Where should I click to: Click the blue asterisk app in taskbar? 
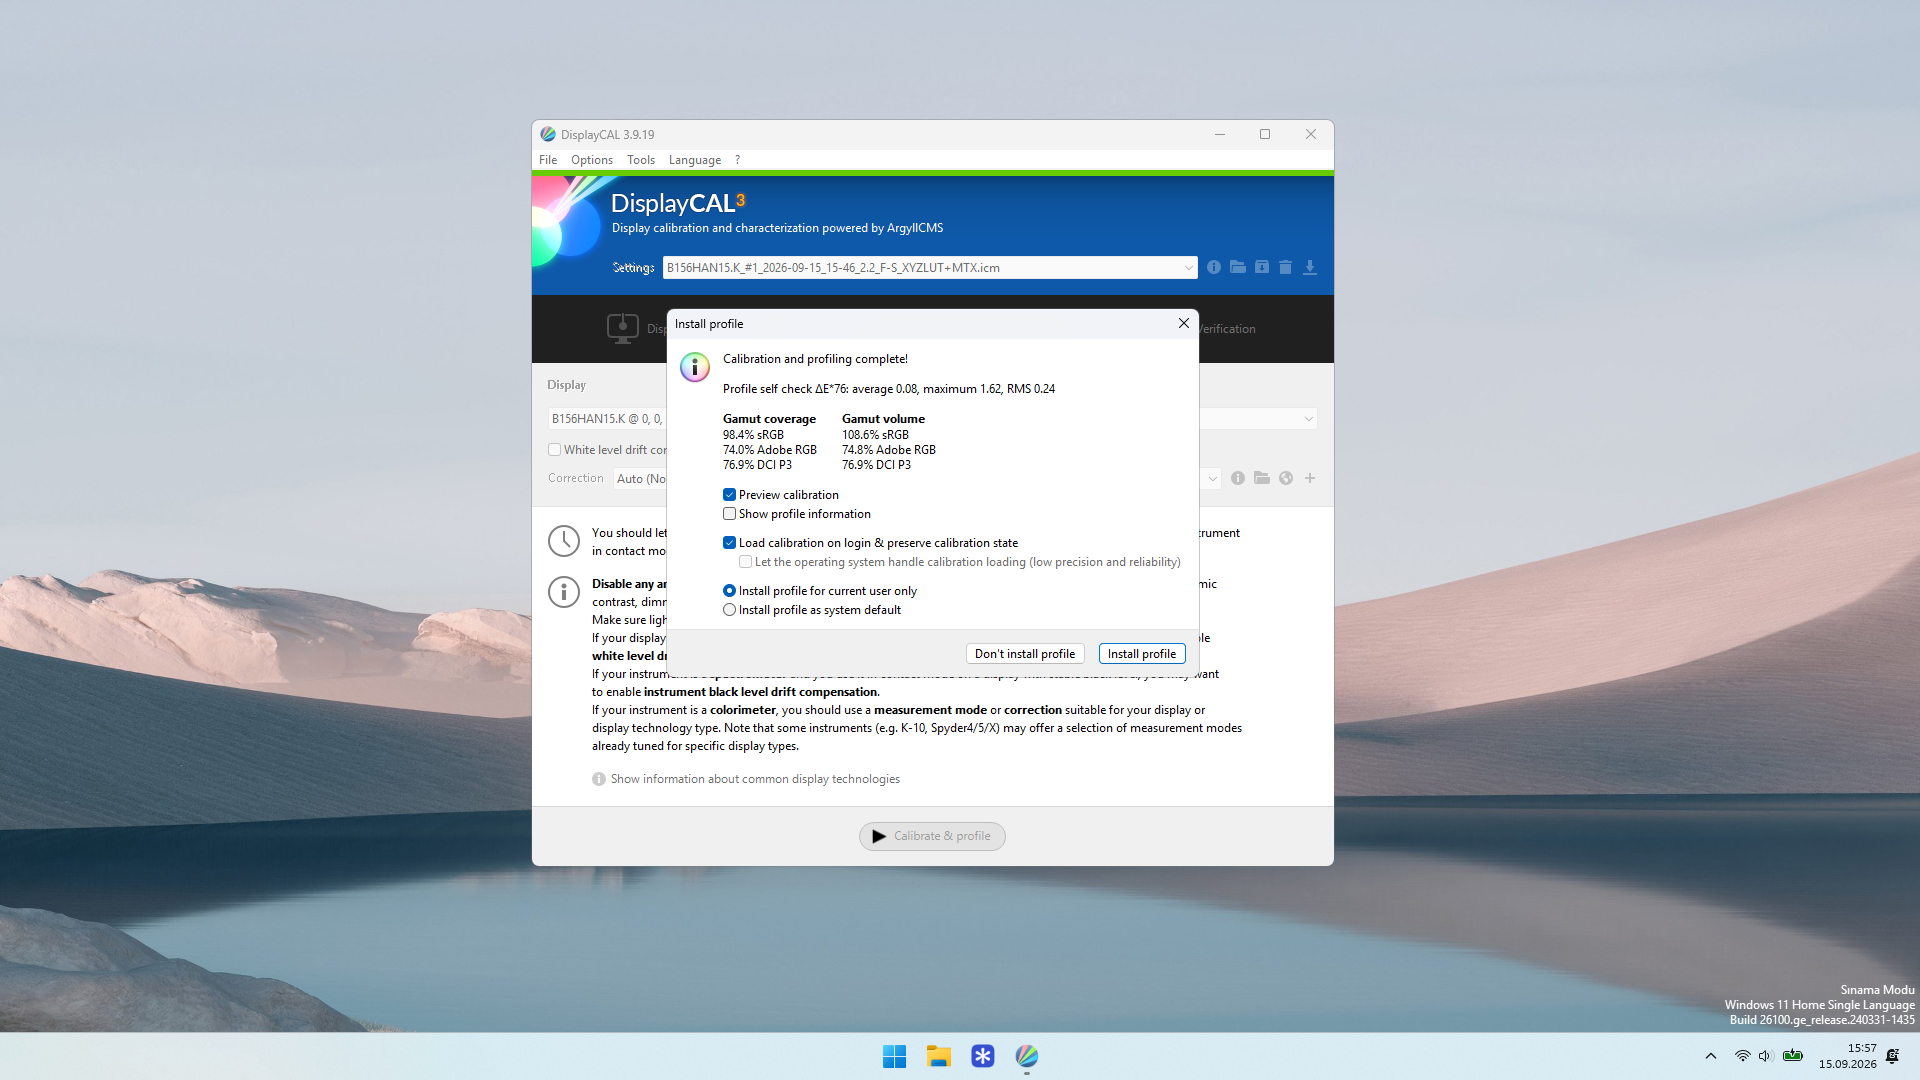click(x=982, y=1056)
